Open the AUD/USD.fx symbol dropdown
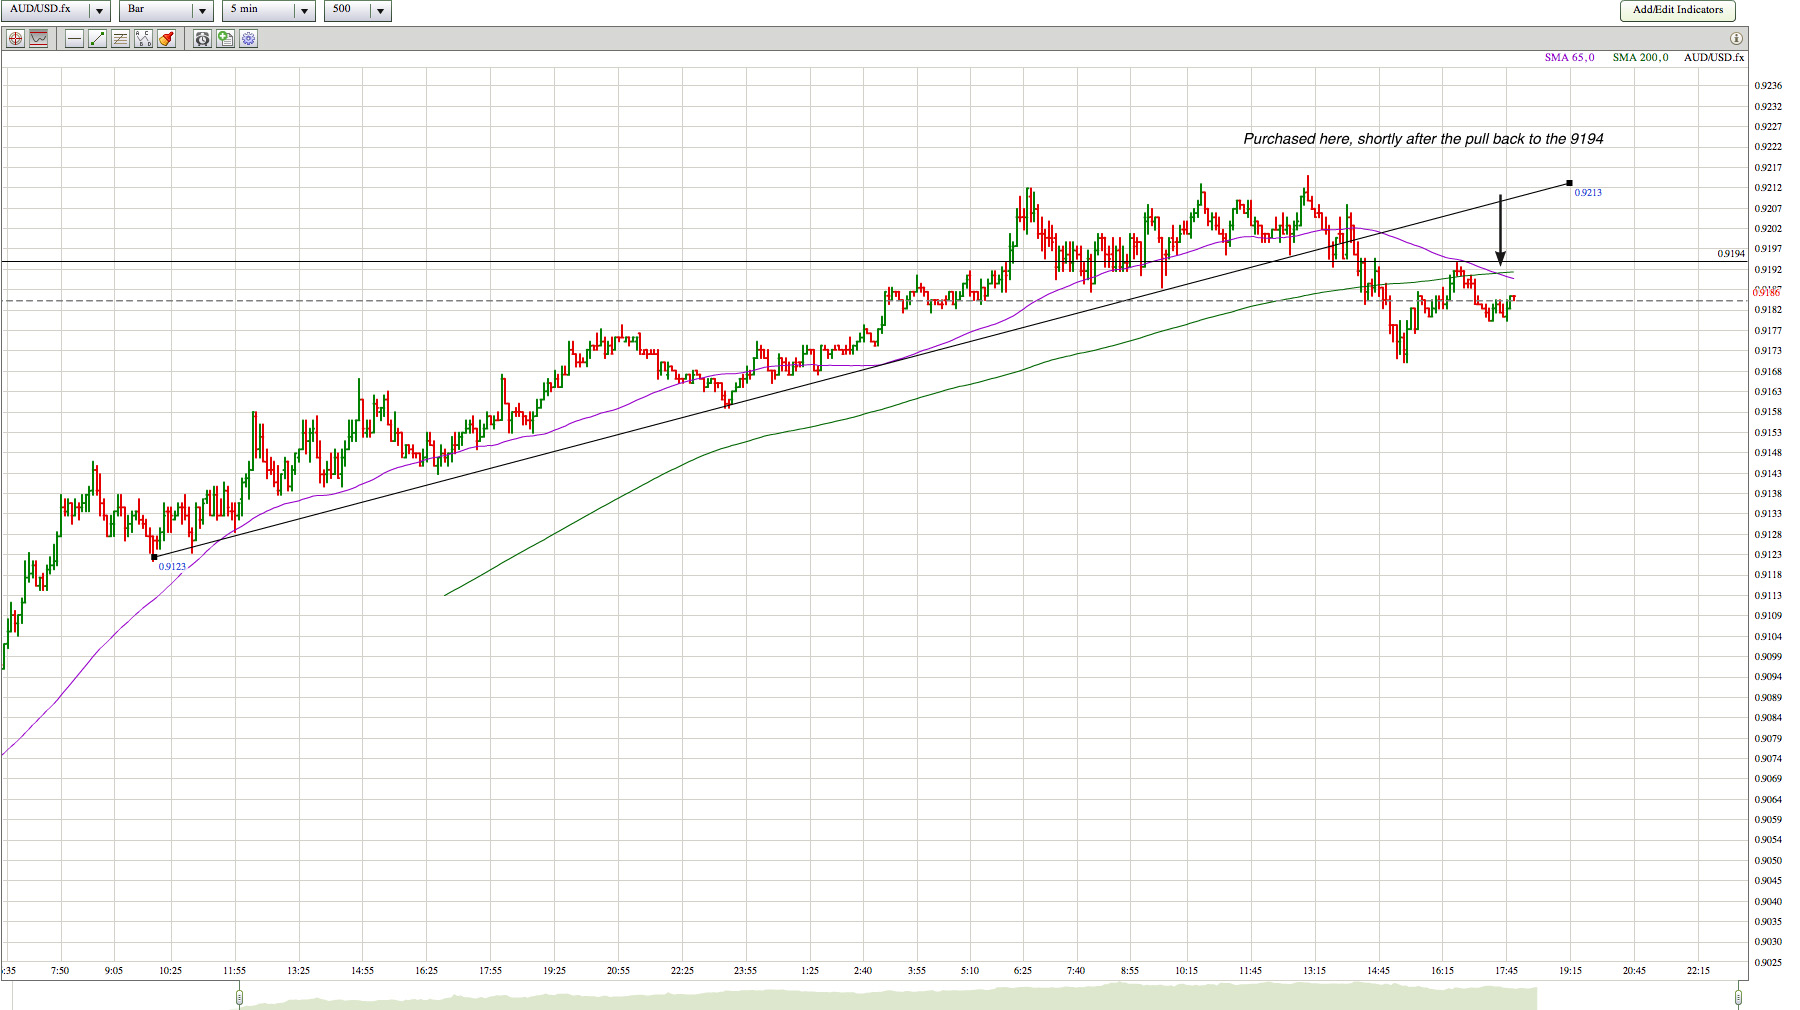This screenshot has width=1800, height=1010. (x=98, y=11)
